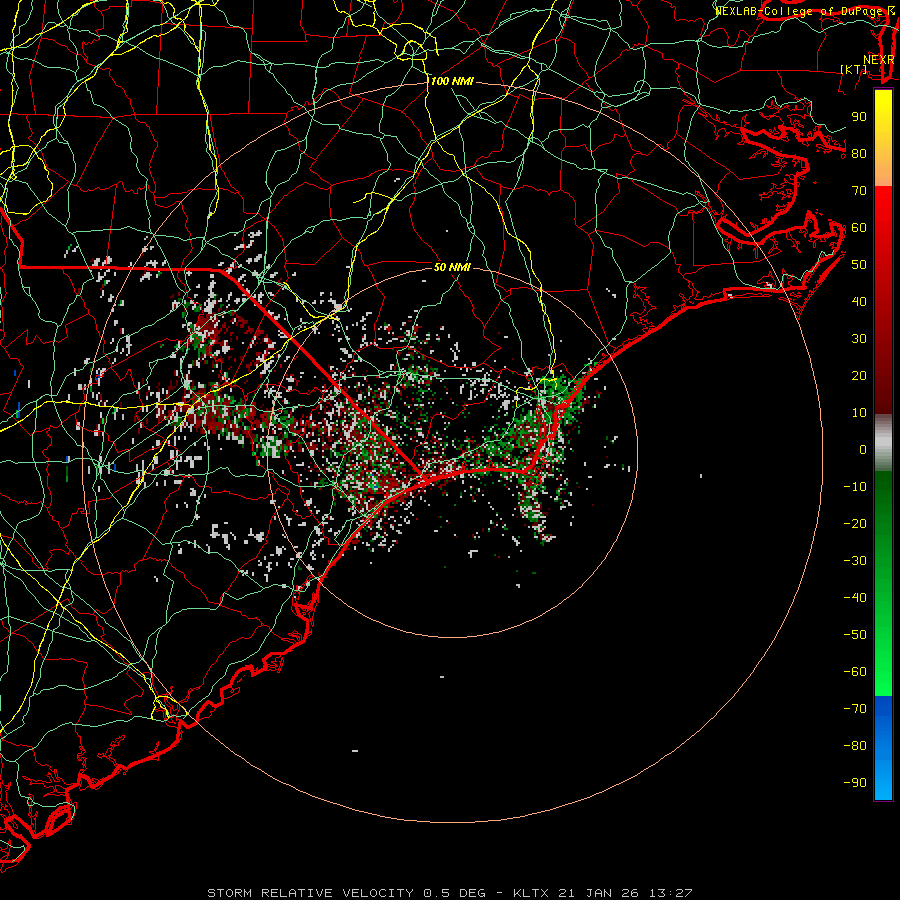The width and height of the screenshot is (900, 900).
Task: Click the [KT] units label above scale
Action: coord(854,69)
